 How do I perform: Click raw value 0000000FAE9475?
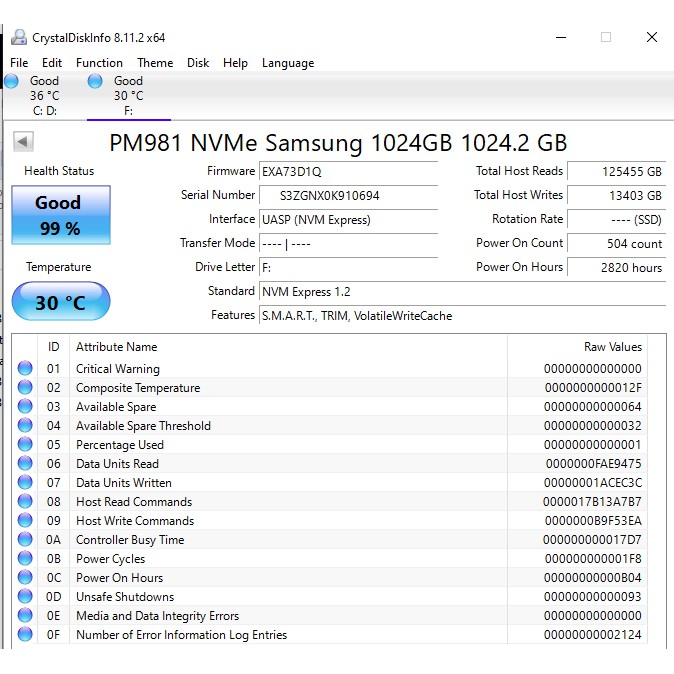(x=593, y=463)
